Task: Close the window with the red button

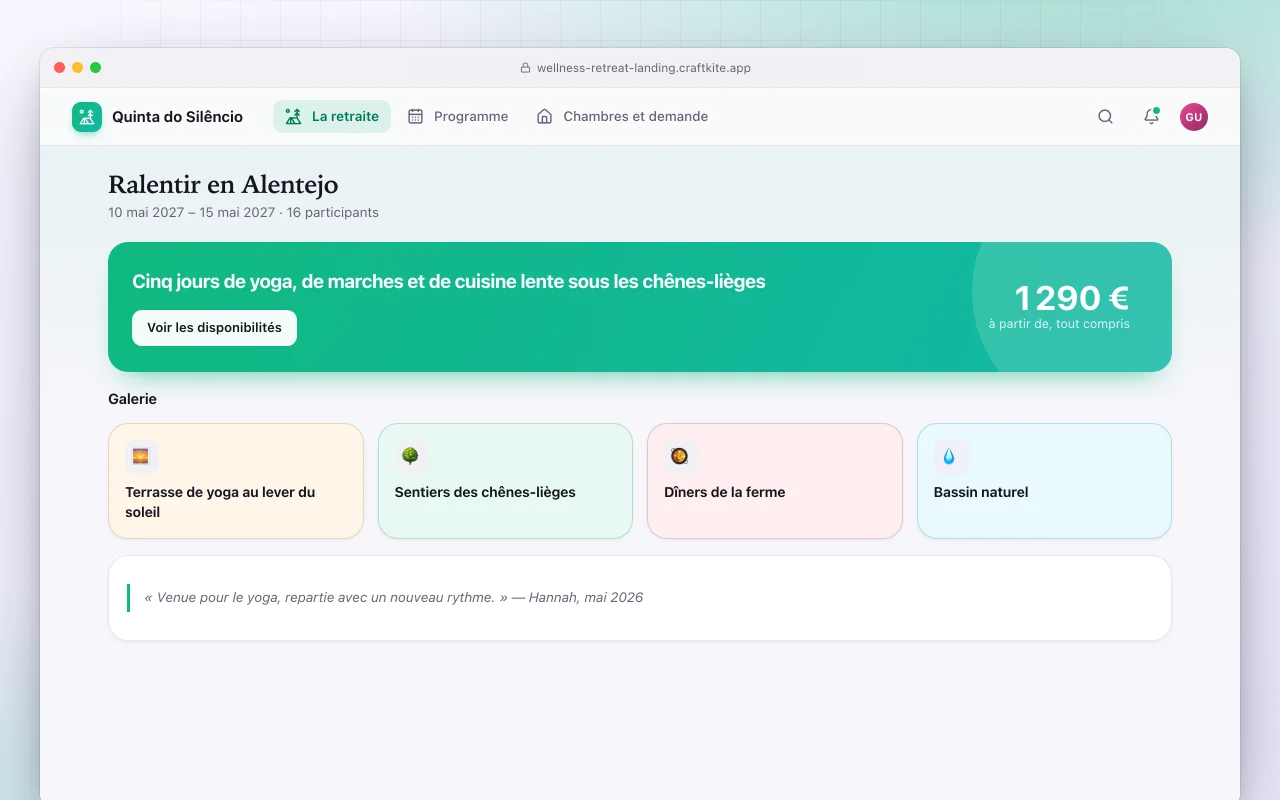Action: point(60,68)
